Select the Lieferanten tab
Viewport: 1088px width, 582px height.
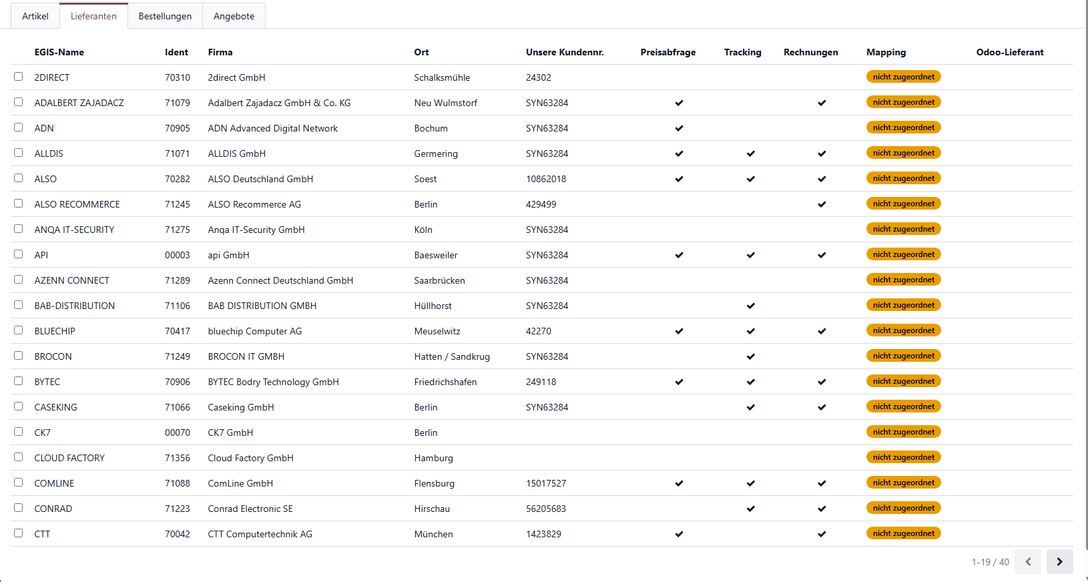coord(94,16)
